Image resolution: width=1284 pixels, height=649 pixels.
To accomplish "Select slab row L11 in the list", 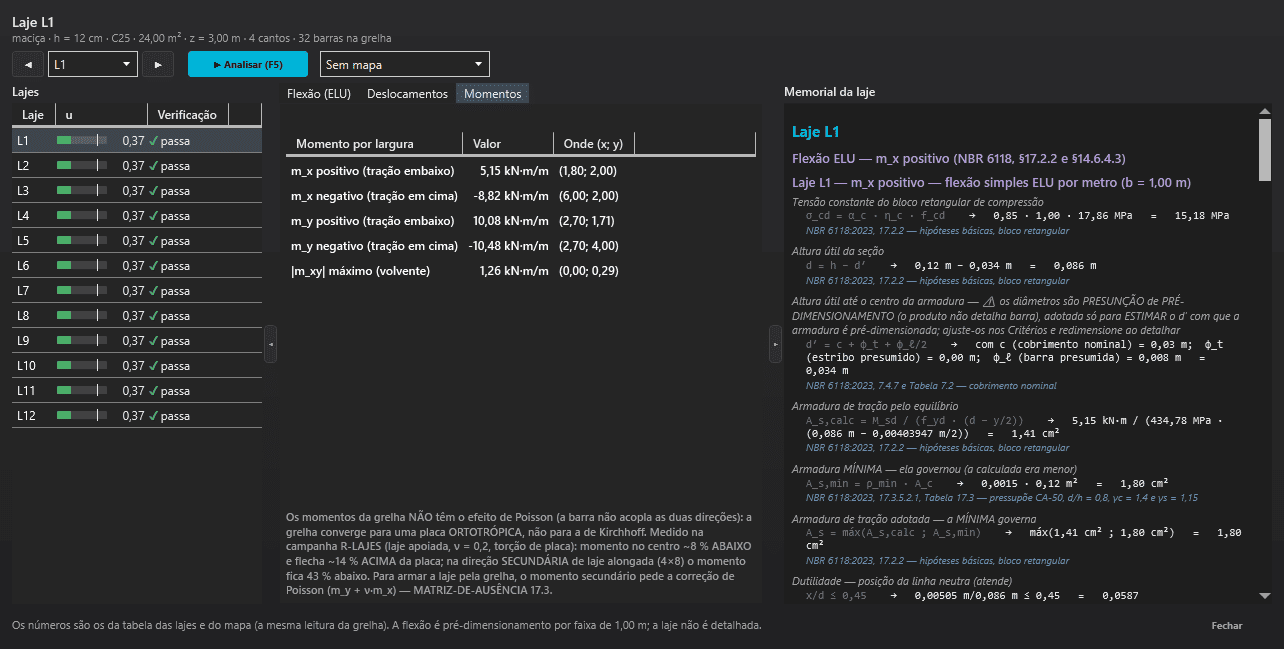I will click(x=137, y=391).
